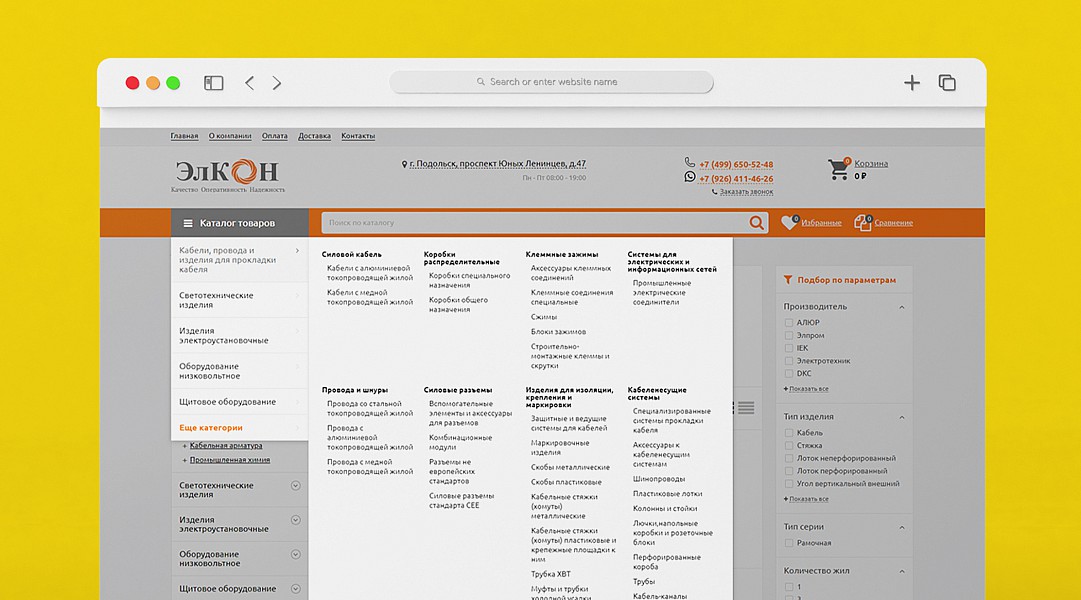Screen dimensions: 1081x600
Task: Open favorites via heart icon
Action: point(789,223)
